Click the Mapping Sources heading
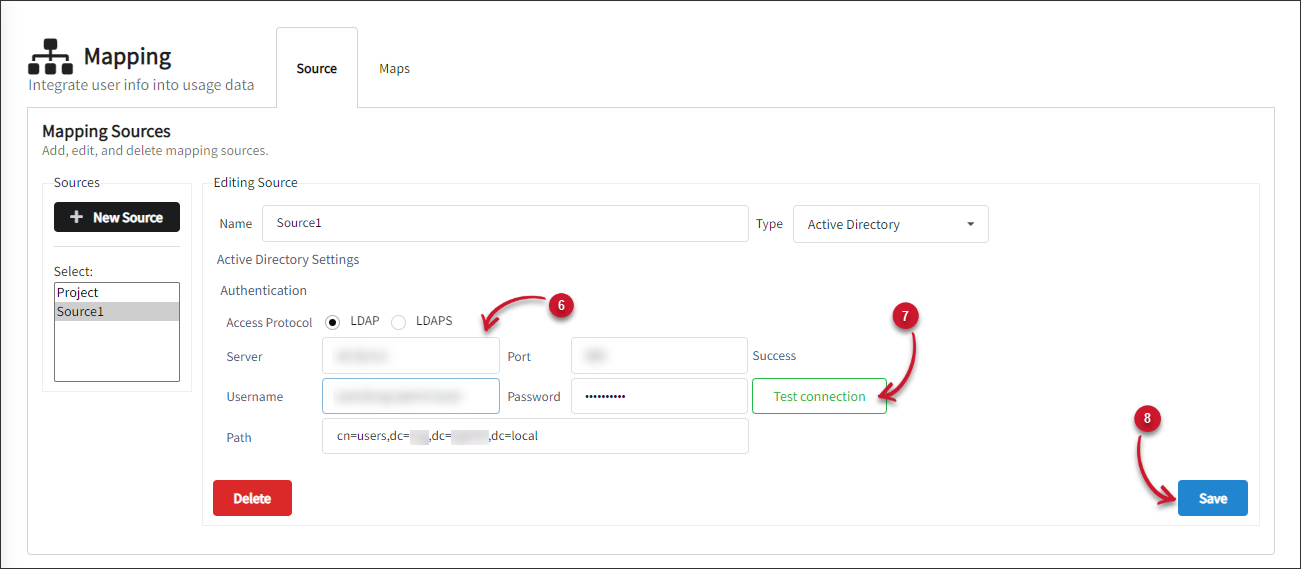 [106, 131]
